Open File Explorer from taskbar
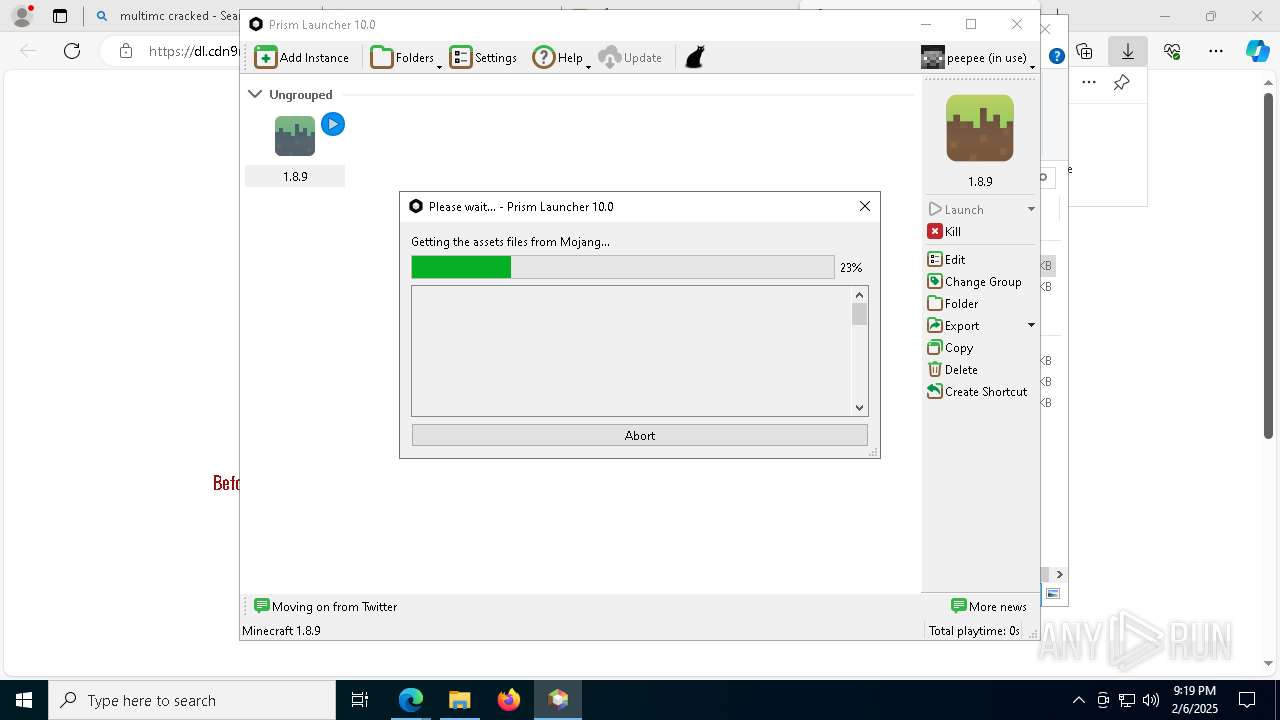The width and height of the screenshot is (1280, 720). click(x=459, y=700)
